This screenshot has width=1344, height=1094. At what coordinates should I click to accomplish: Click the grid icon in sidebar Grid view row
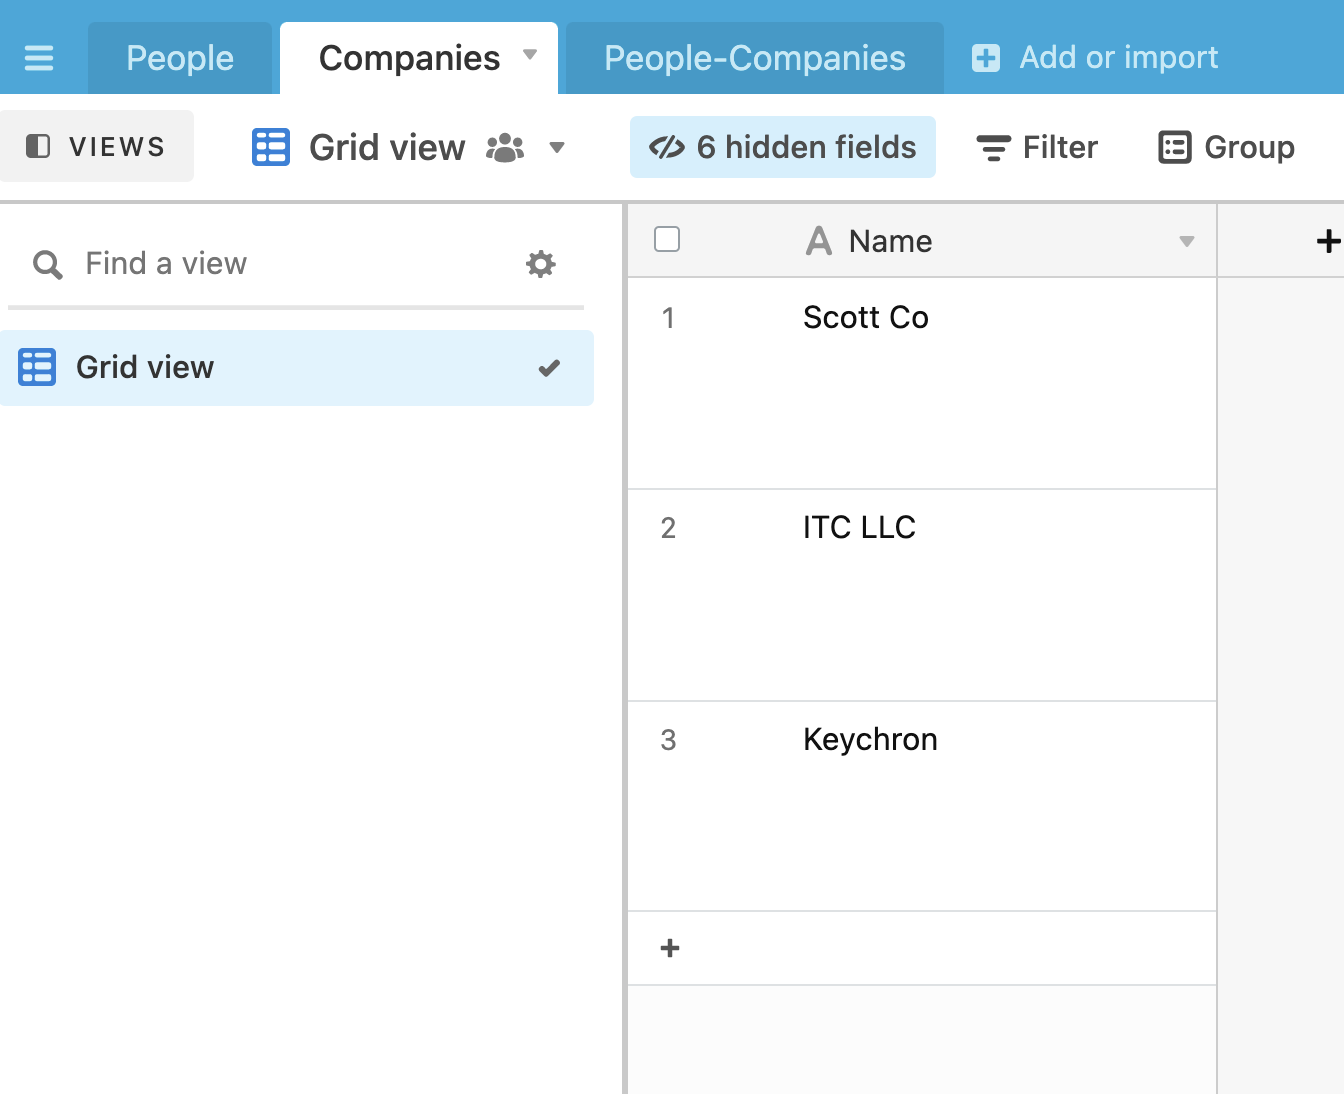pos(37,367)
